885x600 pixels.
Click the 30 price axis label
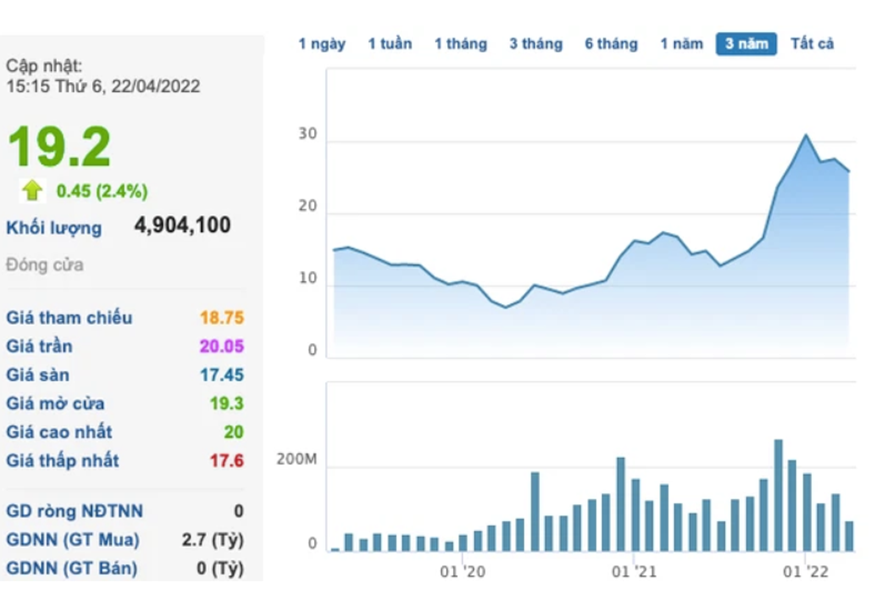click(308, 134)
